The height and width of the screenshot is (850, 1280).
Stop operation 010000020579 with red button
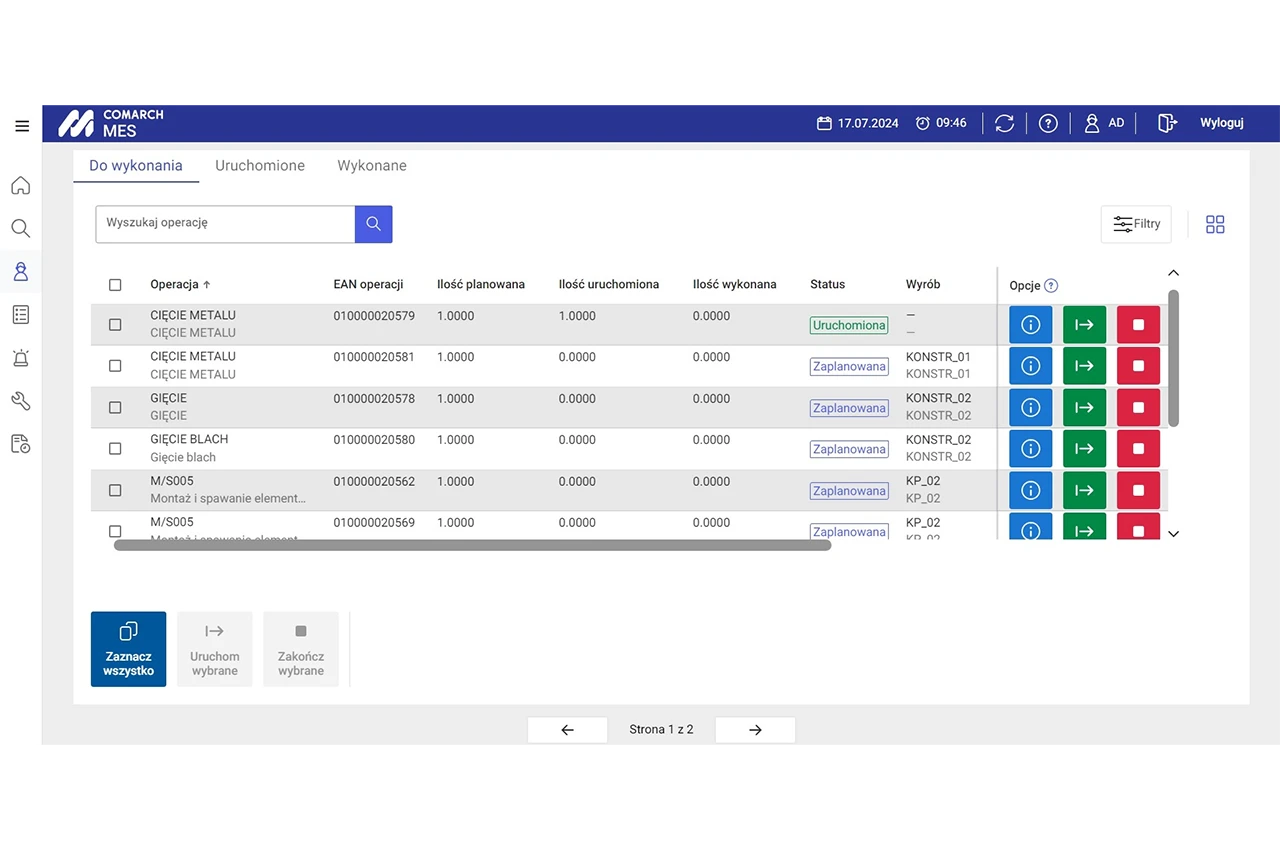[1138, 325]
